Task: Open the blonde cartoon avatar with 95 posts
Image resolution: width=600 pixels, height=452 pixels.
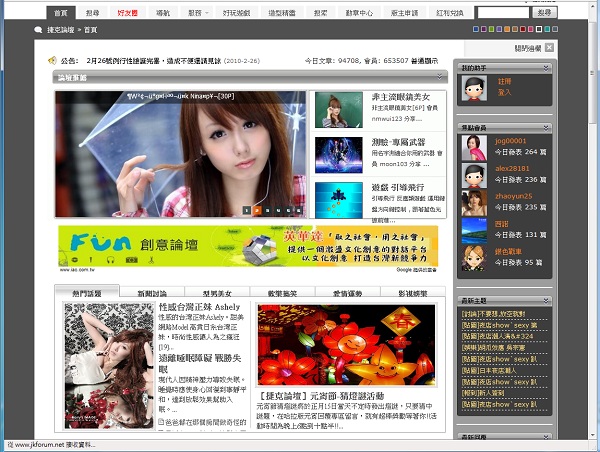Action: (474, 258)
